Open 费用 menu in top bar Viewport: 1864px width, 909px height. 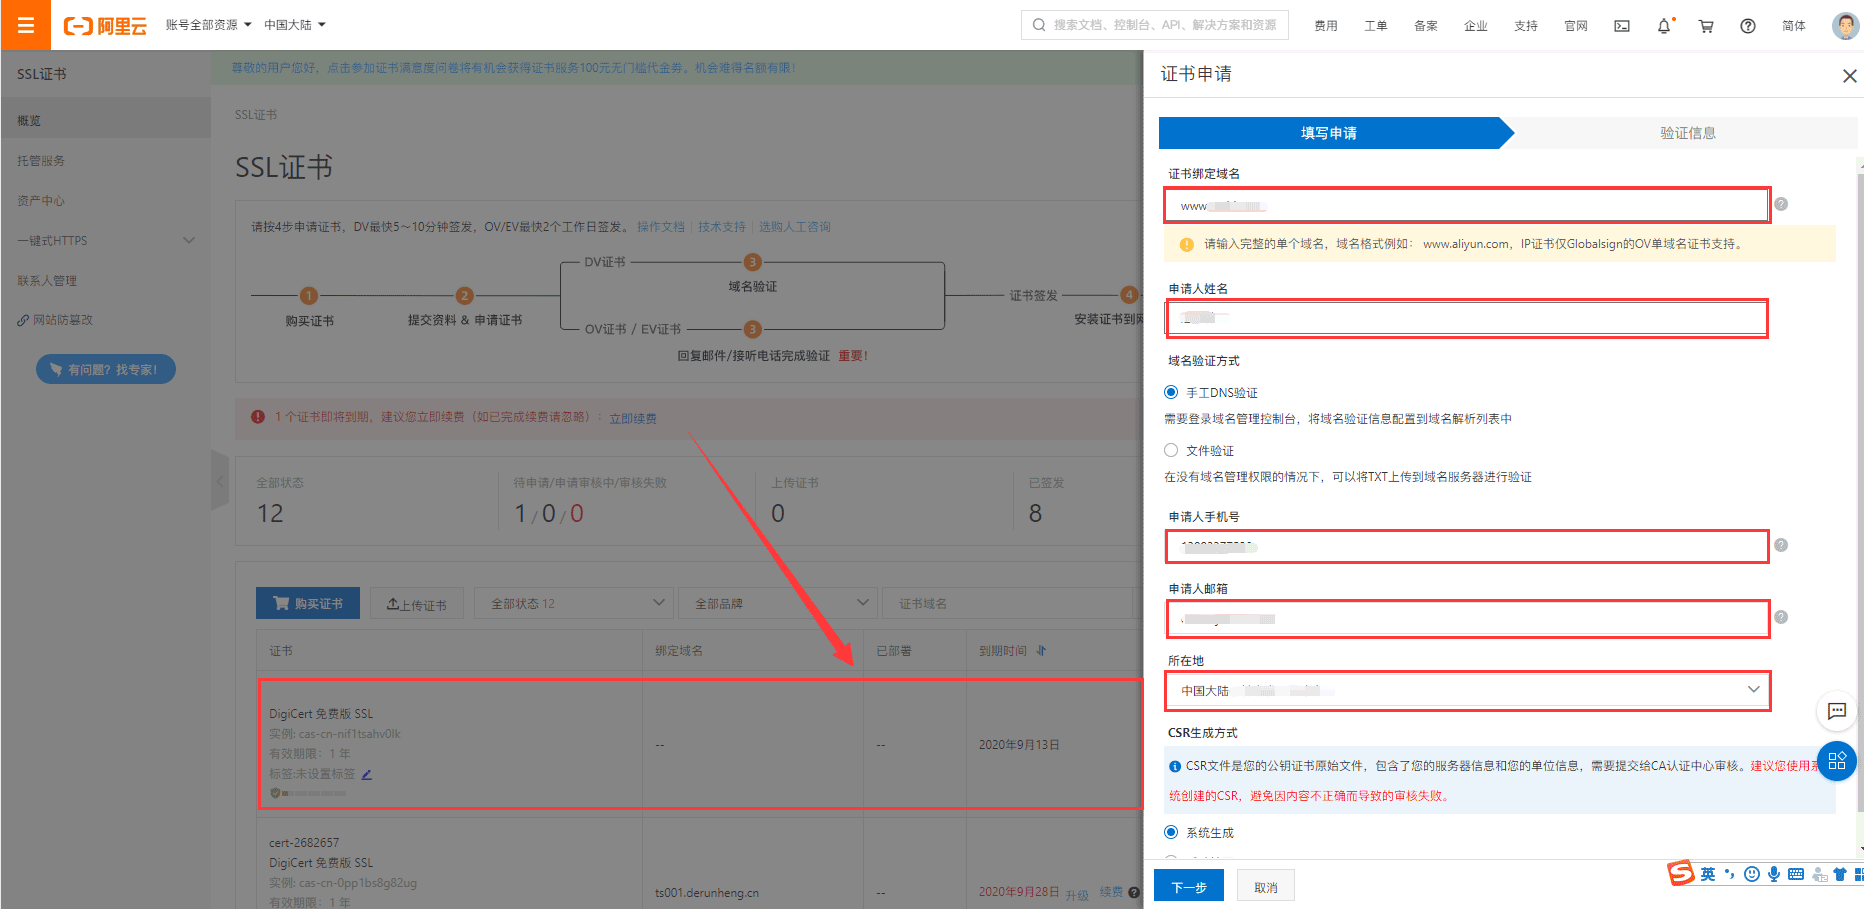pyautogui.click(x=1326, y=26)
